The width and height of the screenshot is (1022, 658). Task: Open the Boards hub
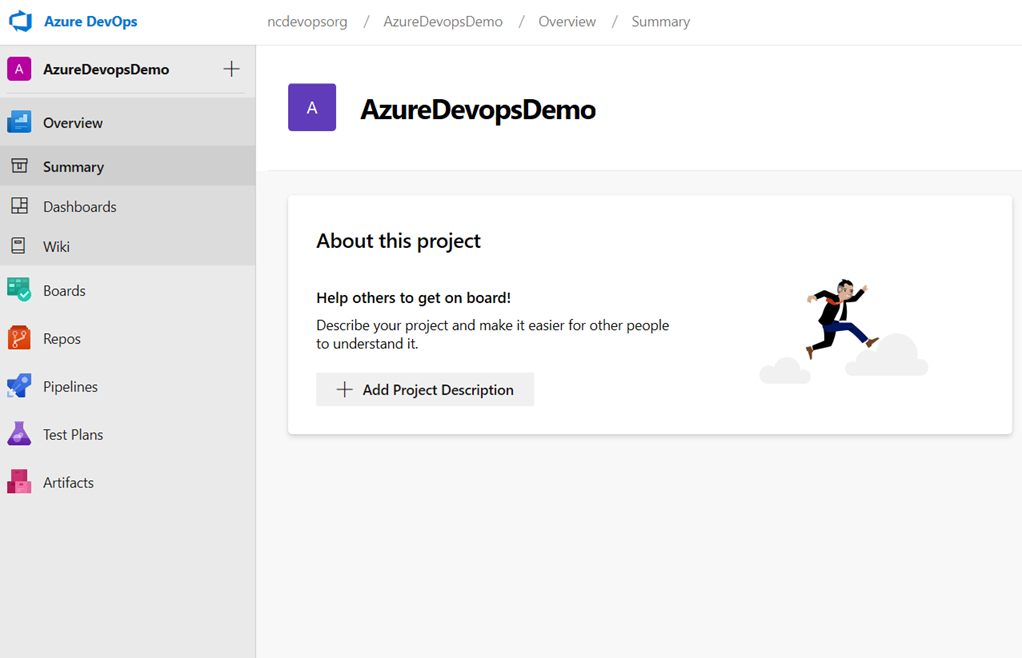click(x=128, y=291)
